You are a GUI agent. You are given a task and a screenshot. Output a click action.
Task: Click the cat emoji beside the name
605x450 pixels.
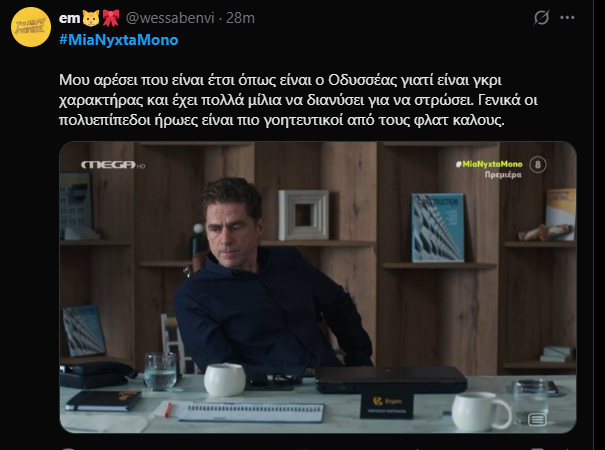point(91,18)
